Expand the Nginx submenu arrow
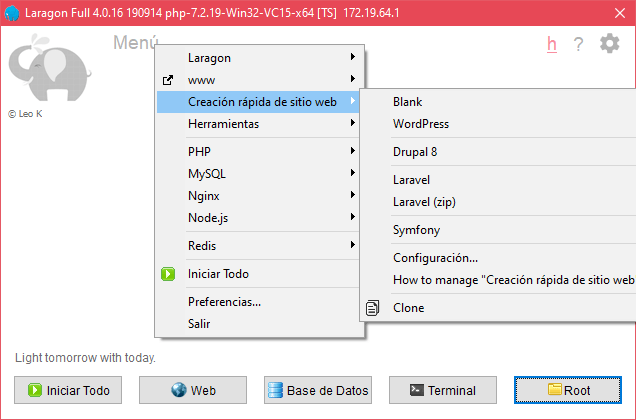The width and height of the screenshot is (636, 420). (353, 195)
